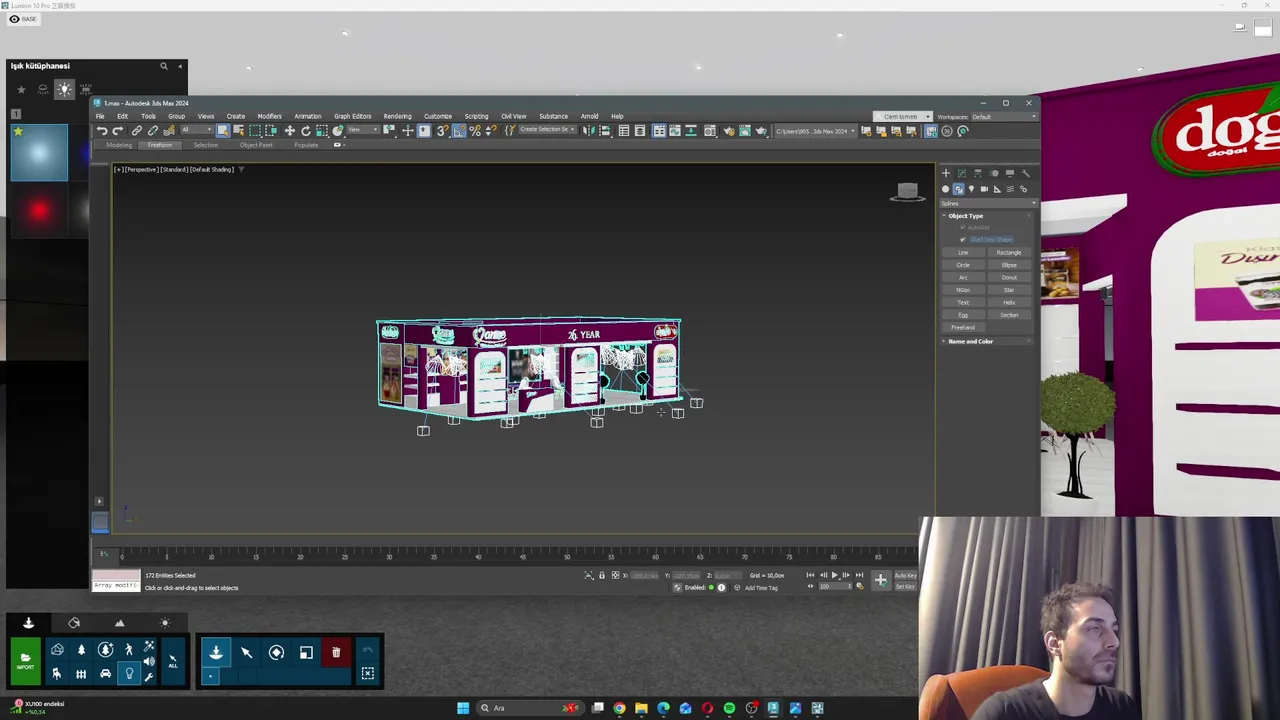Choose the Lumion sound speaker category icon
The image size is (1280, 720).
tap(149, 661)
